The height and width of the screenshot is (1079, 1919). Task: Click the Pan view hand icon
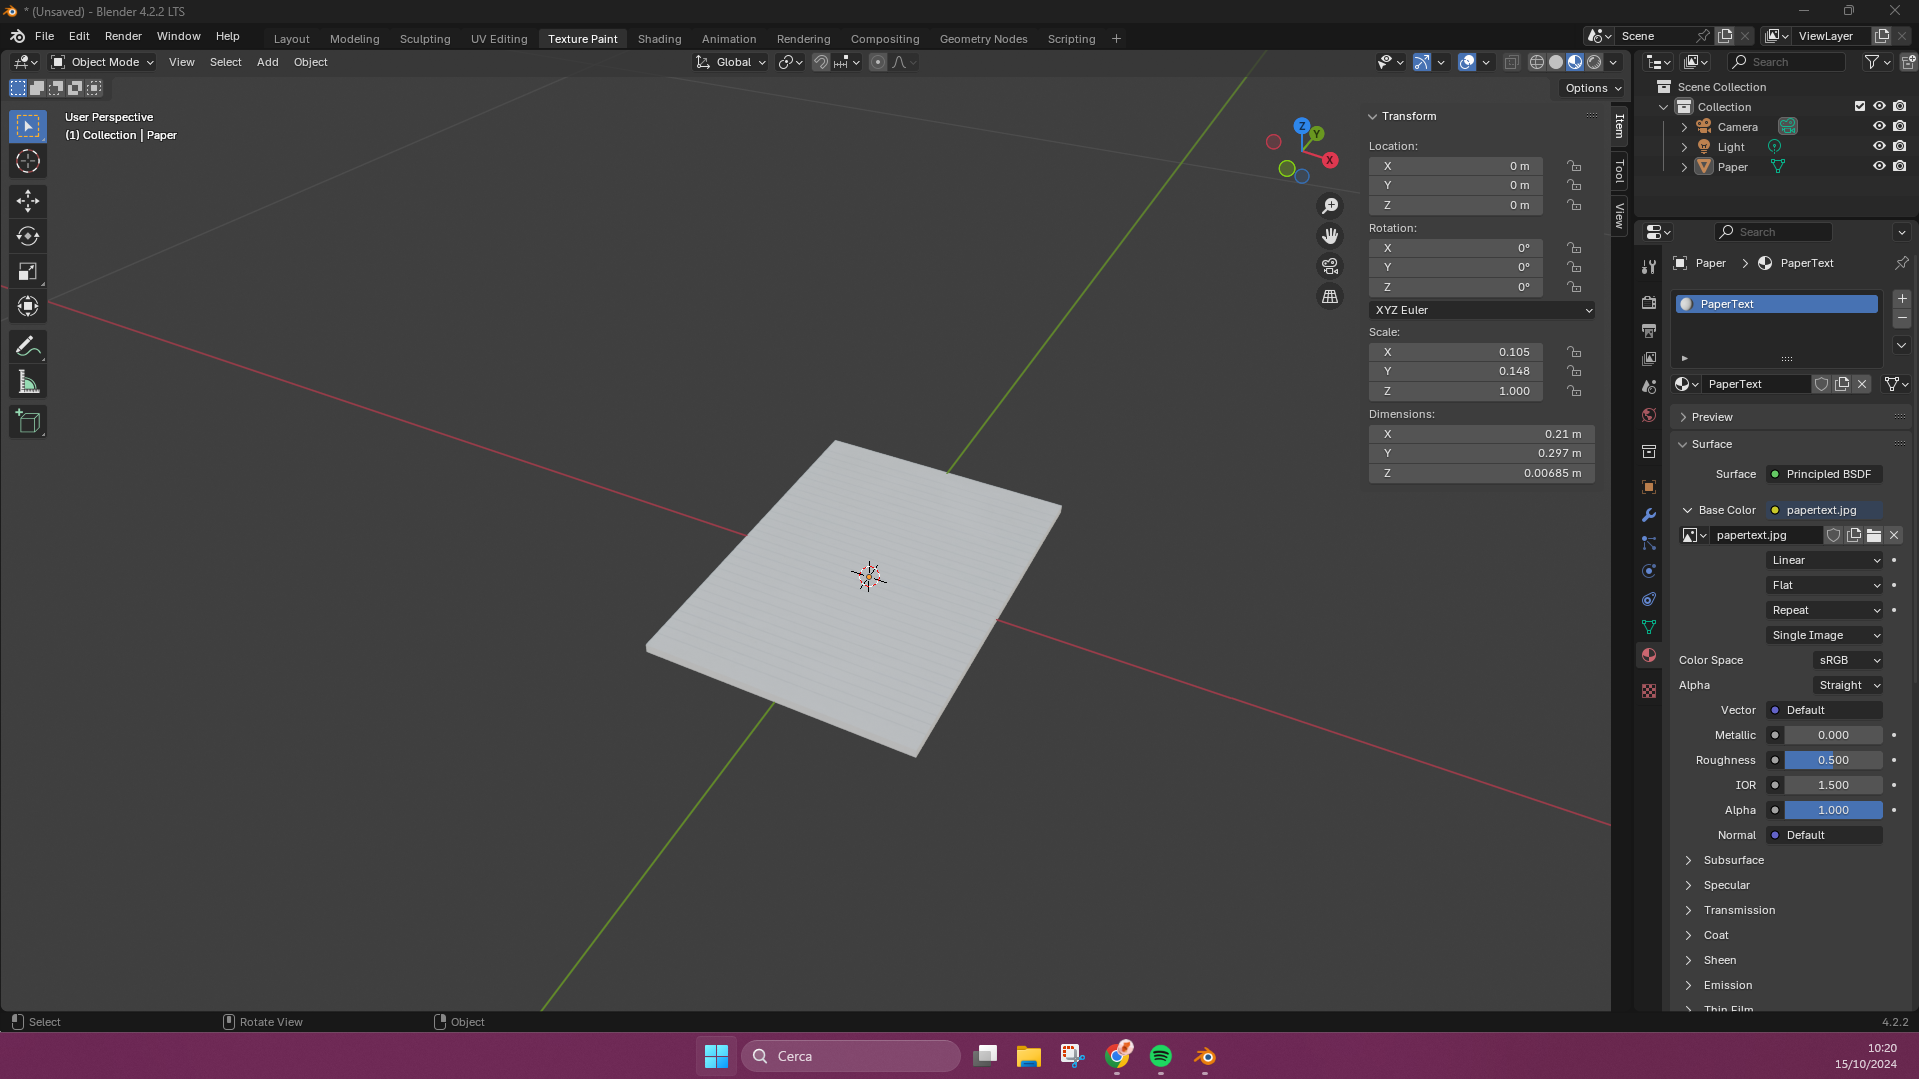coord(1330,236)
